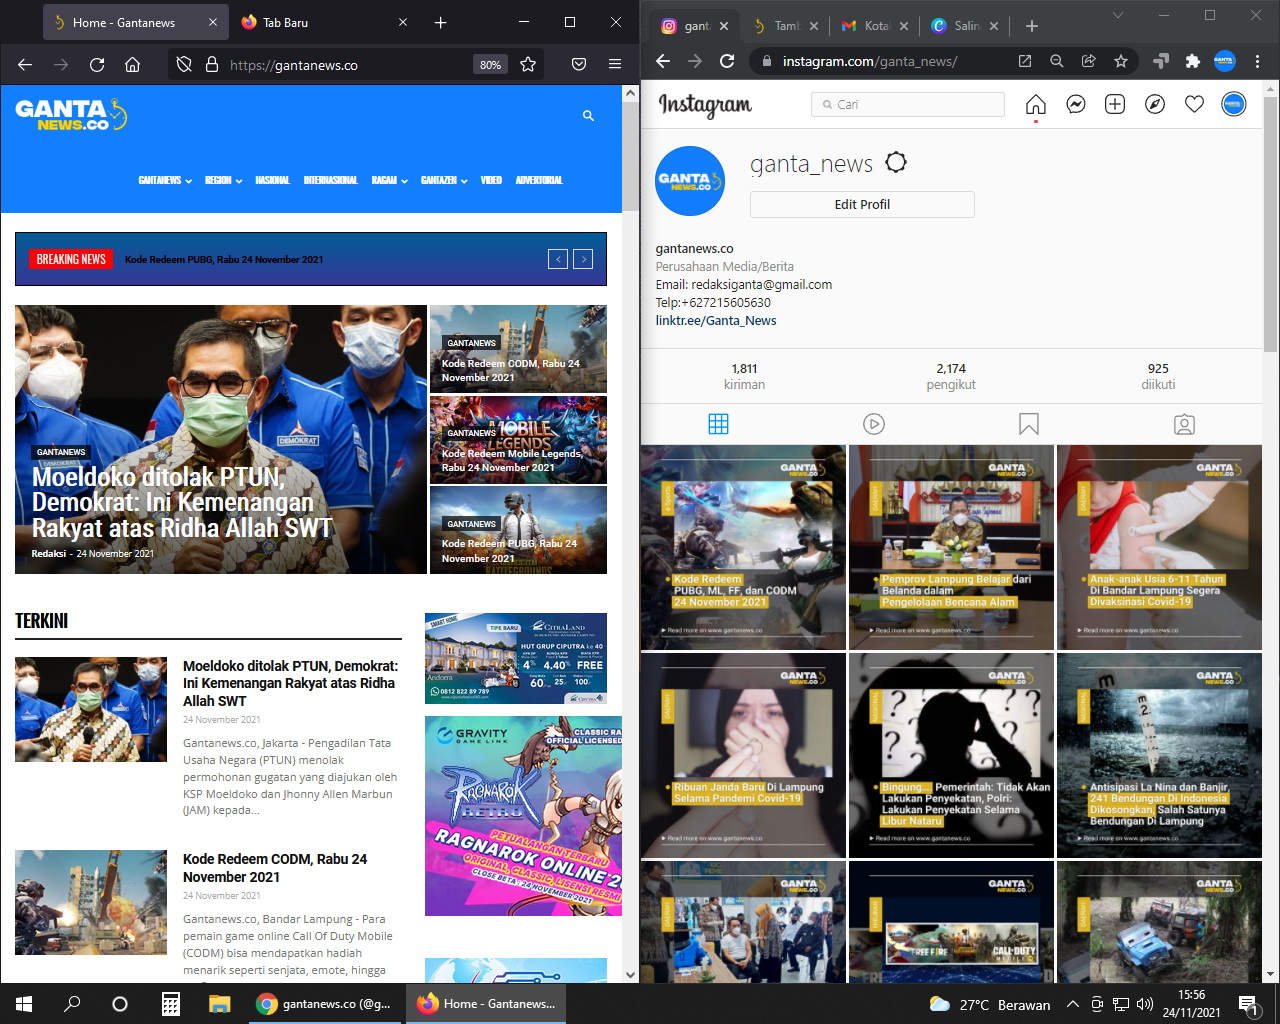Expand the RAGAM navigation dropdown
Image resolution: width=1280 pixels, height=1024 pixels.
(389, 181)
